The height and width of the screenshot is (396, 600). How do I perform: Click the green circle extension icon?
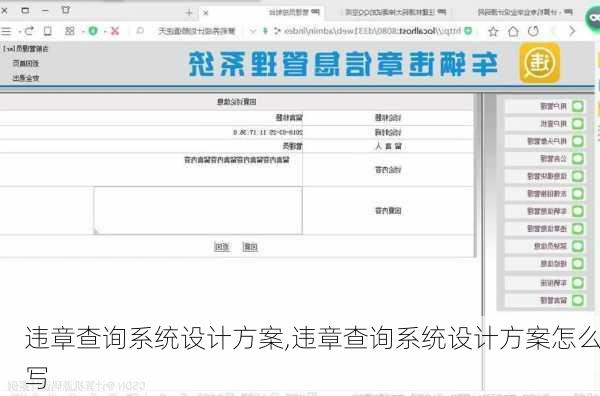coord(93,31)
